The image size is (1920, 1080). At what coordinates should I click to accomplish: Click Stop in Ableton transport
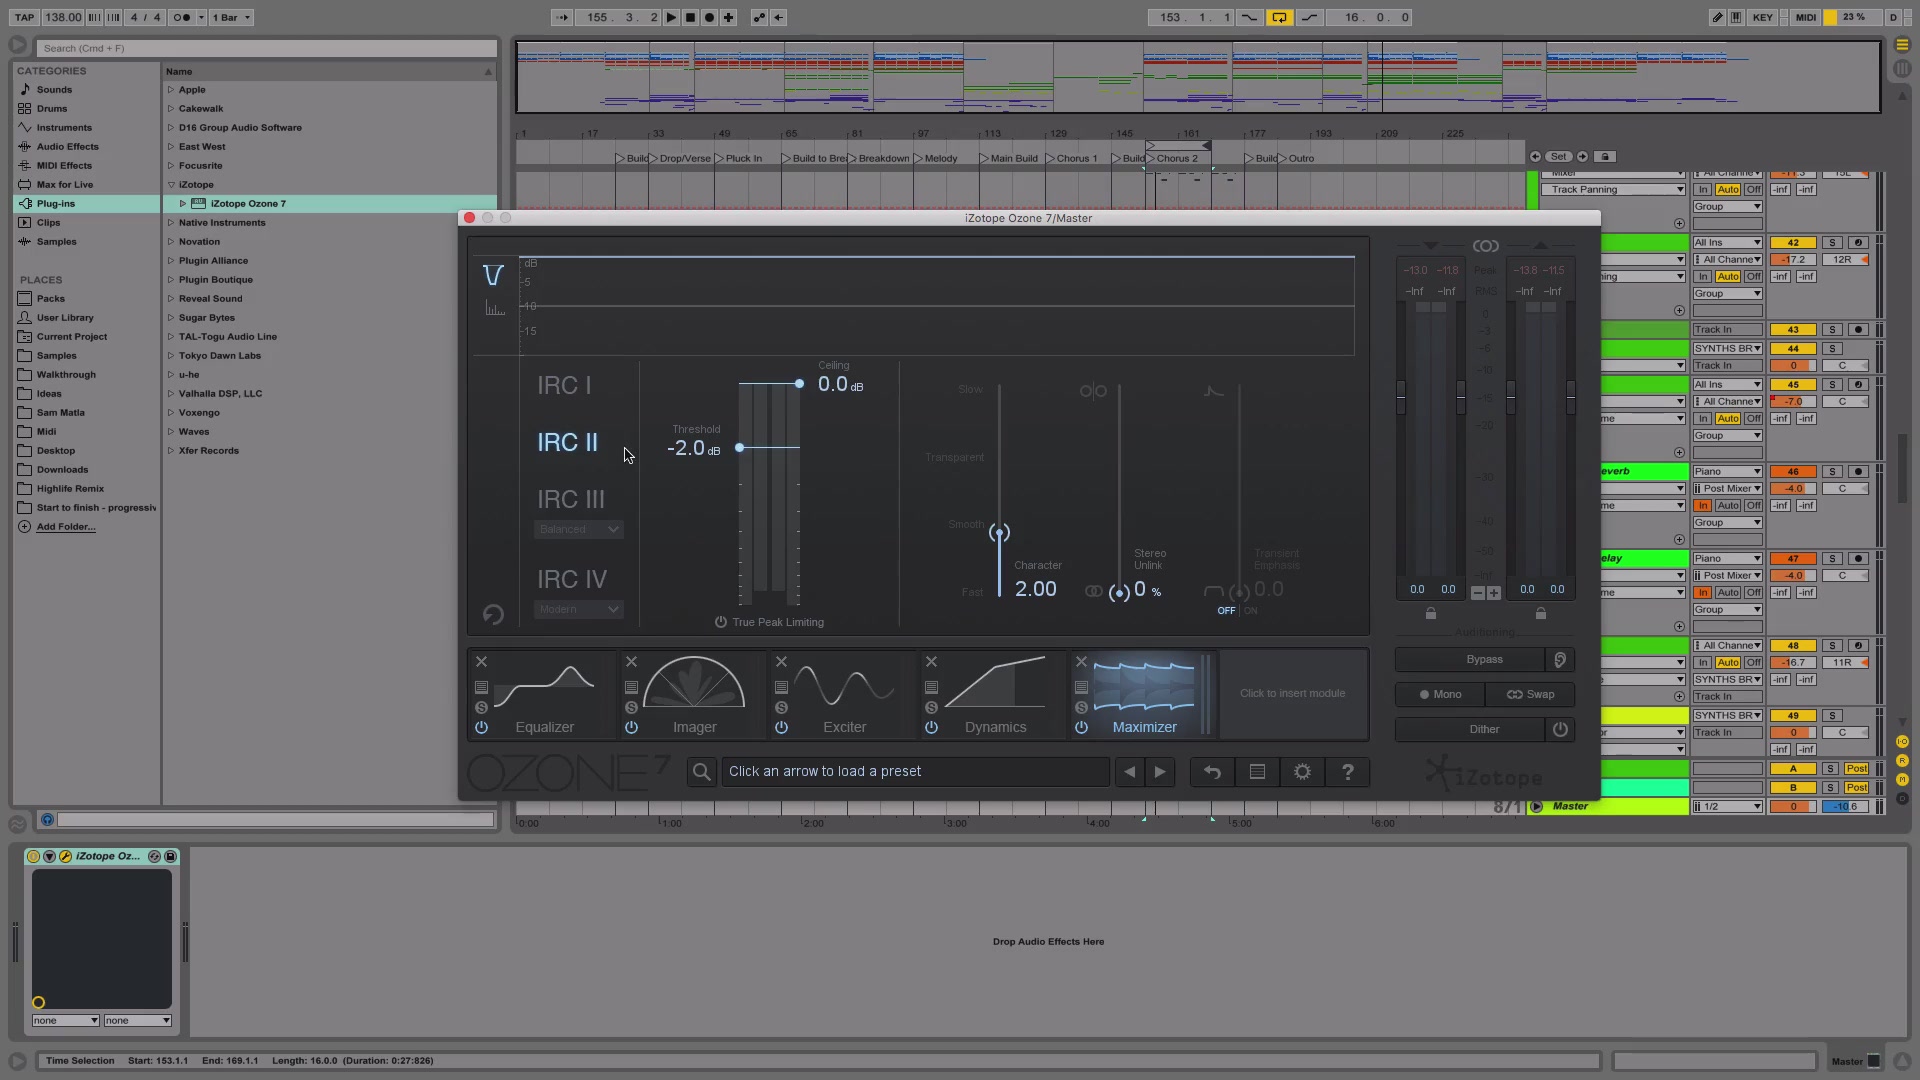[690, 18]
